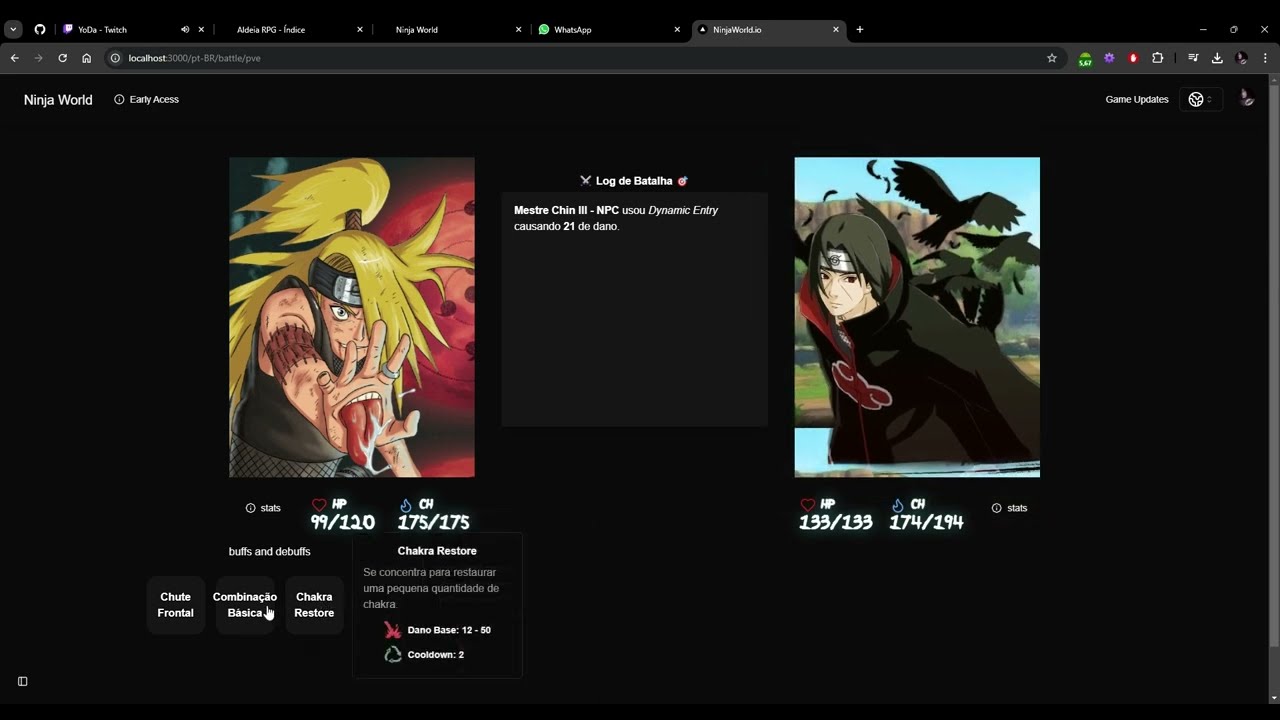
Task: Close the WhatsApp browser tab
Action: click(677, 30)
